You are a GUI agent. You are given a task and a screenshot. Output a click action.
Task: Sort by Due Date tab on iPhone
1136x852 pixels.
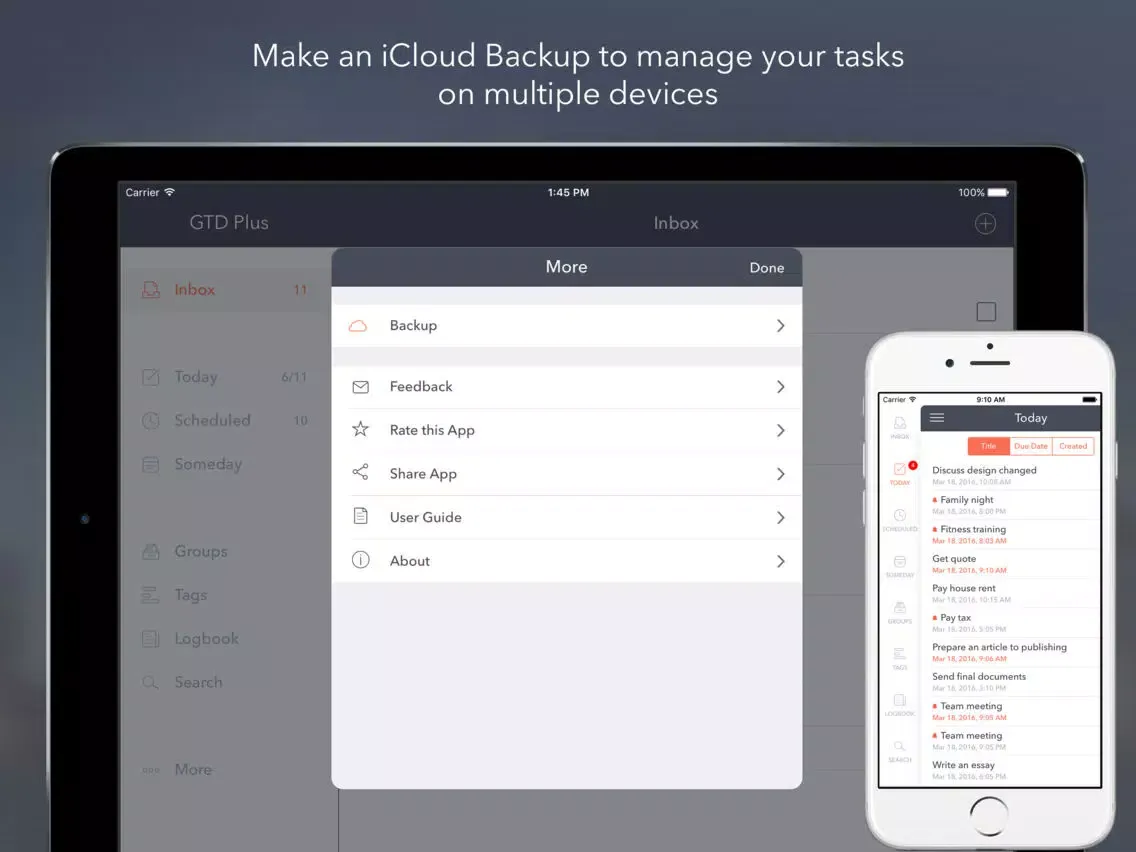pyautogui.click(x=1030, y=446)
